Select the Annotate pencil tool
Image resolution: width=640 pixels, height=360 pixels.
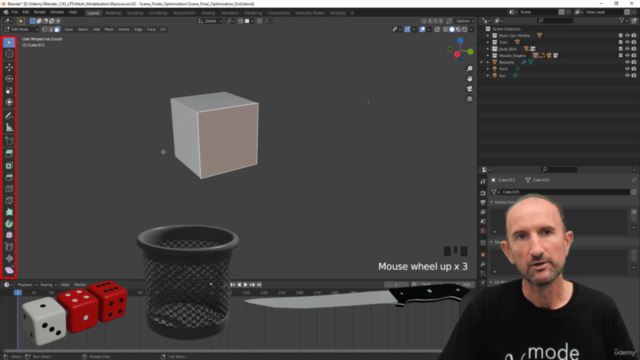[x=9, y=116]
